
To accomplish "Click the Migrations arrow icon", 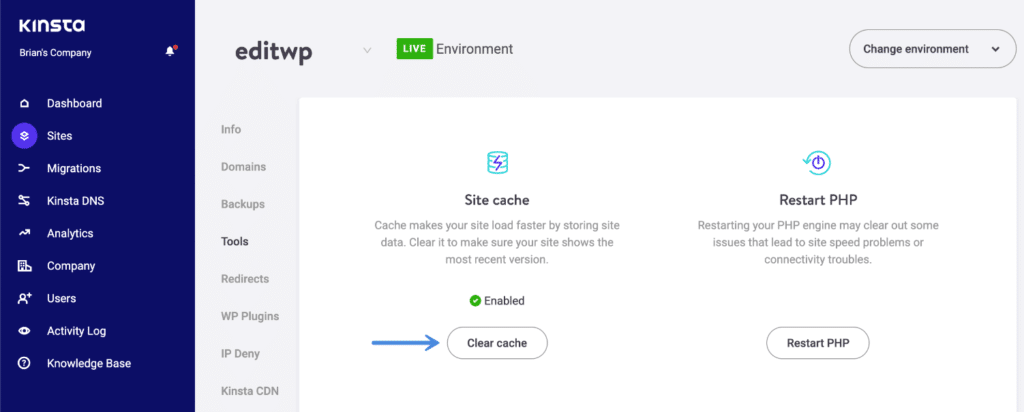I will coord(24,168).
